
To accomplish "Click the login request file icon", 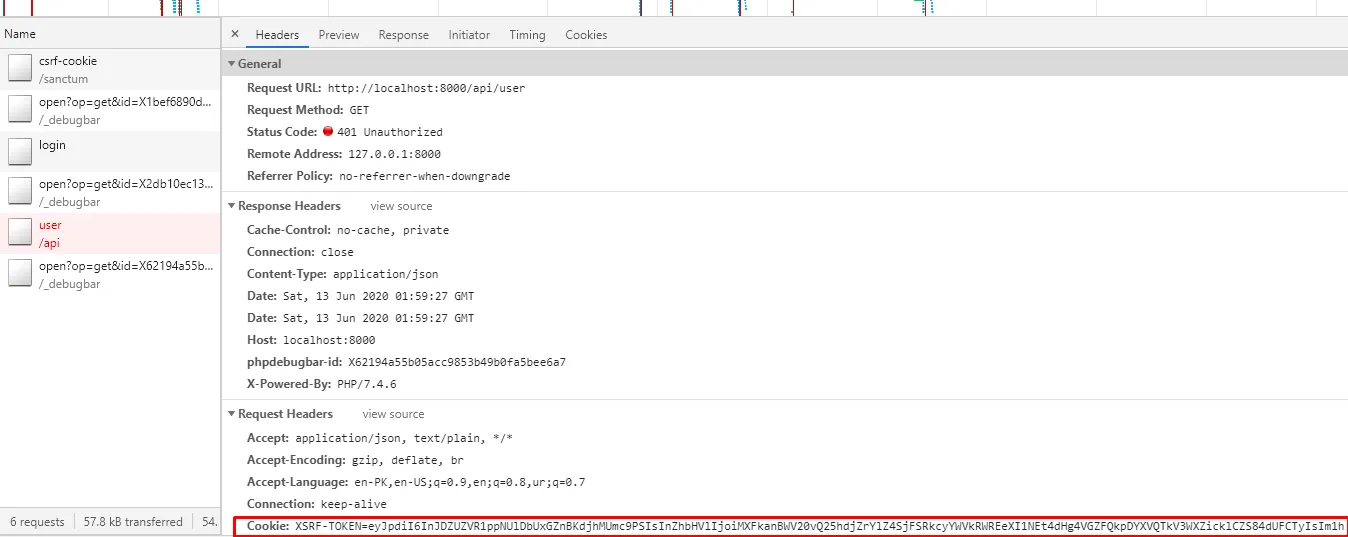I will click(20, 151).
